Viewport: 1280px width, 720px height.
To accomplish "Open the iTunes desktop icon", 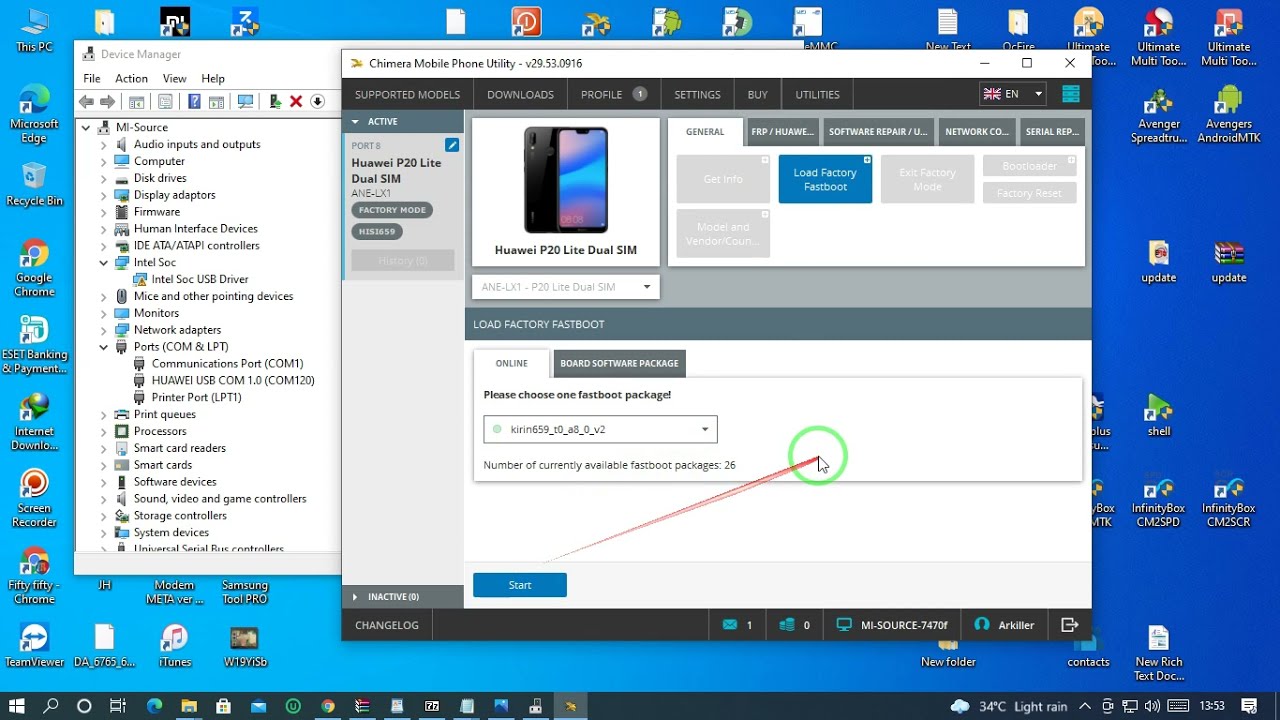I will pyautogui.click(x=175, y=645).
